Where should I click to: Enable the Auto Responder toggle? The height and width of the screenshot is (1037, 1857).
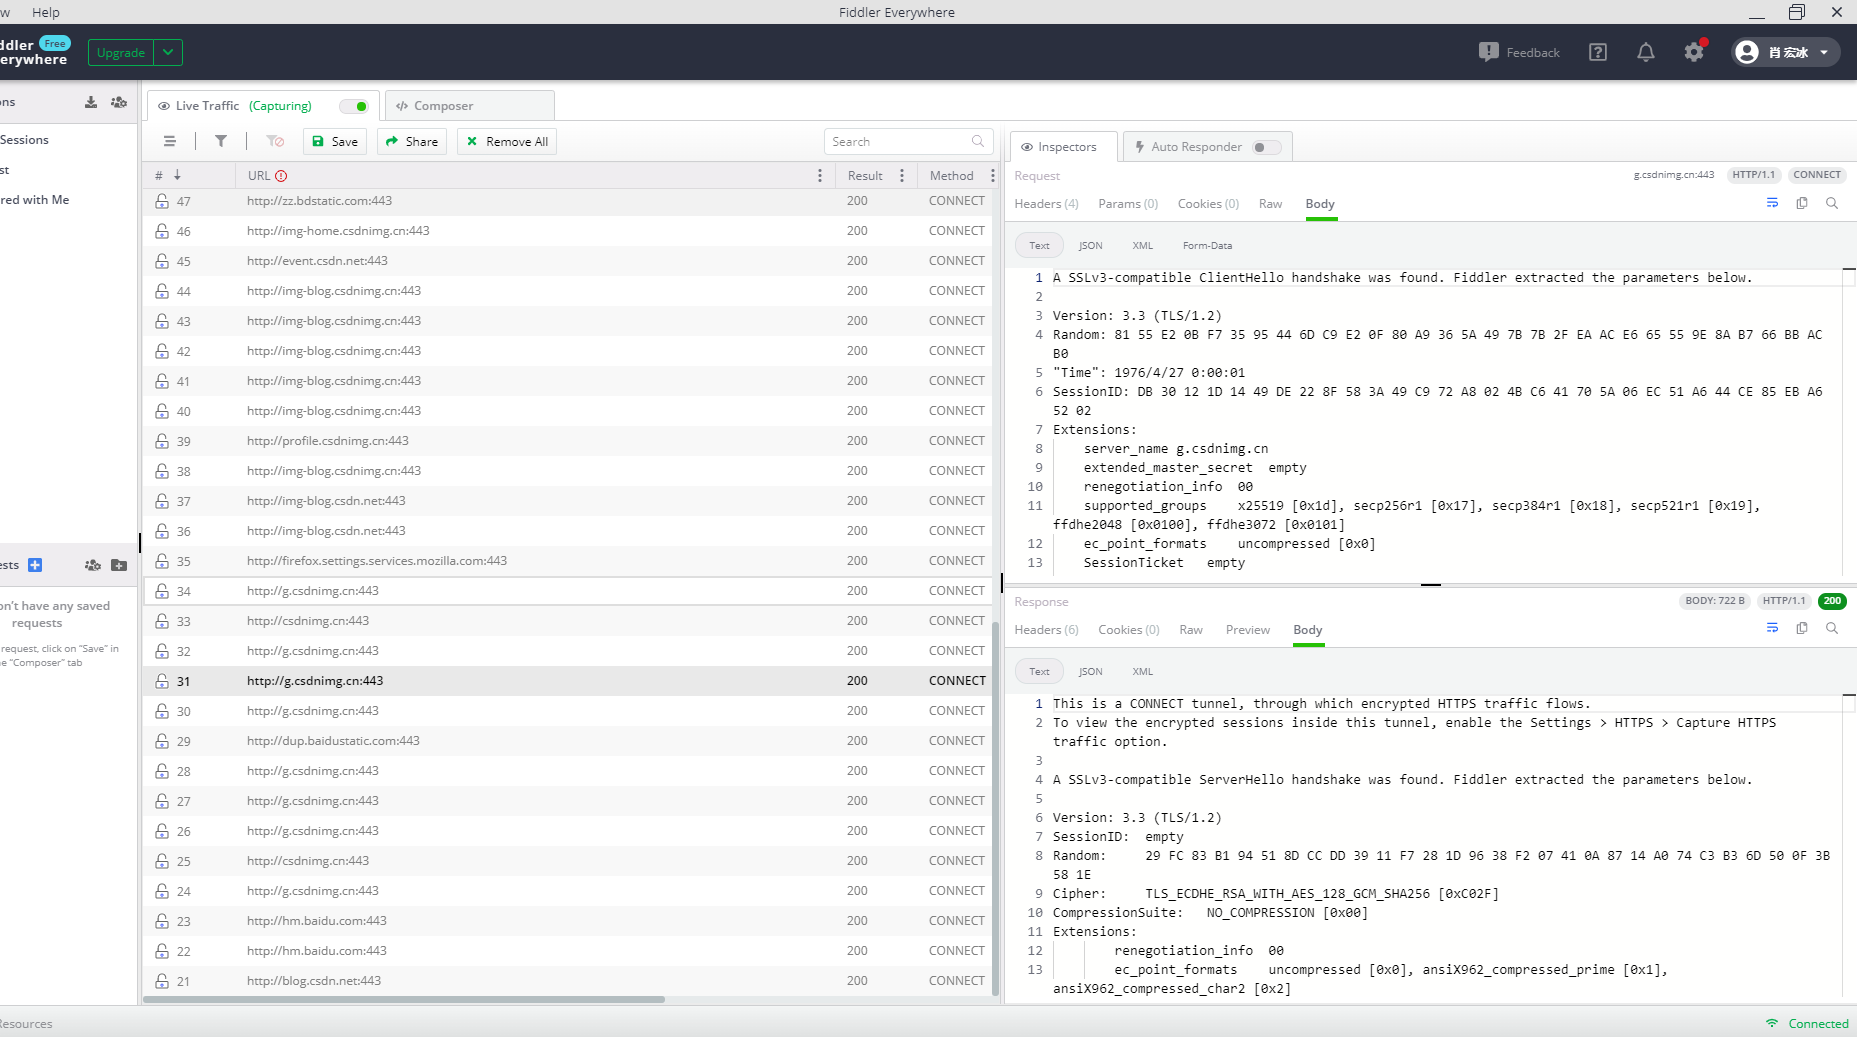pos(1265,147)
